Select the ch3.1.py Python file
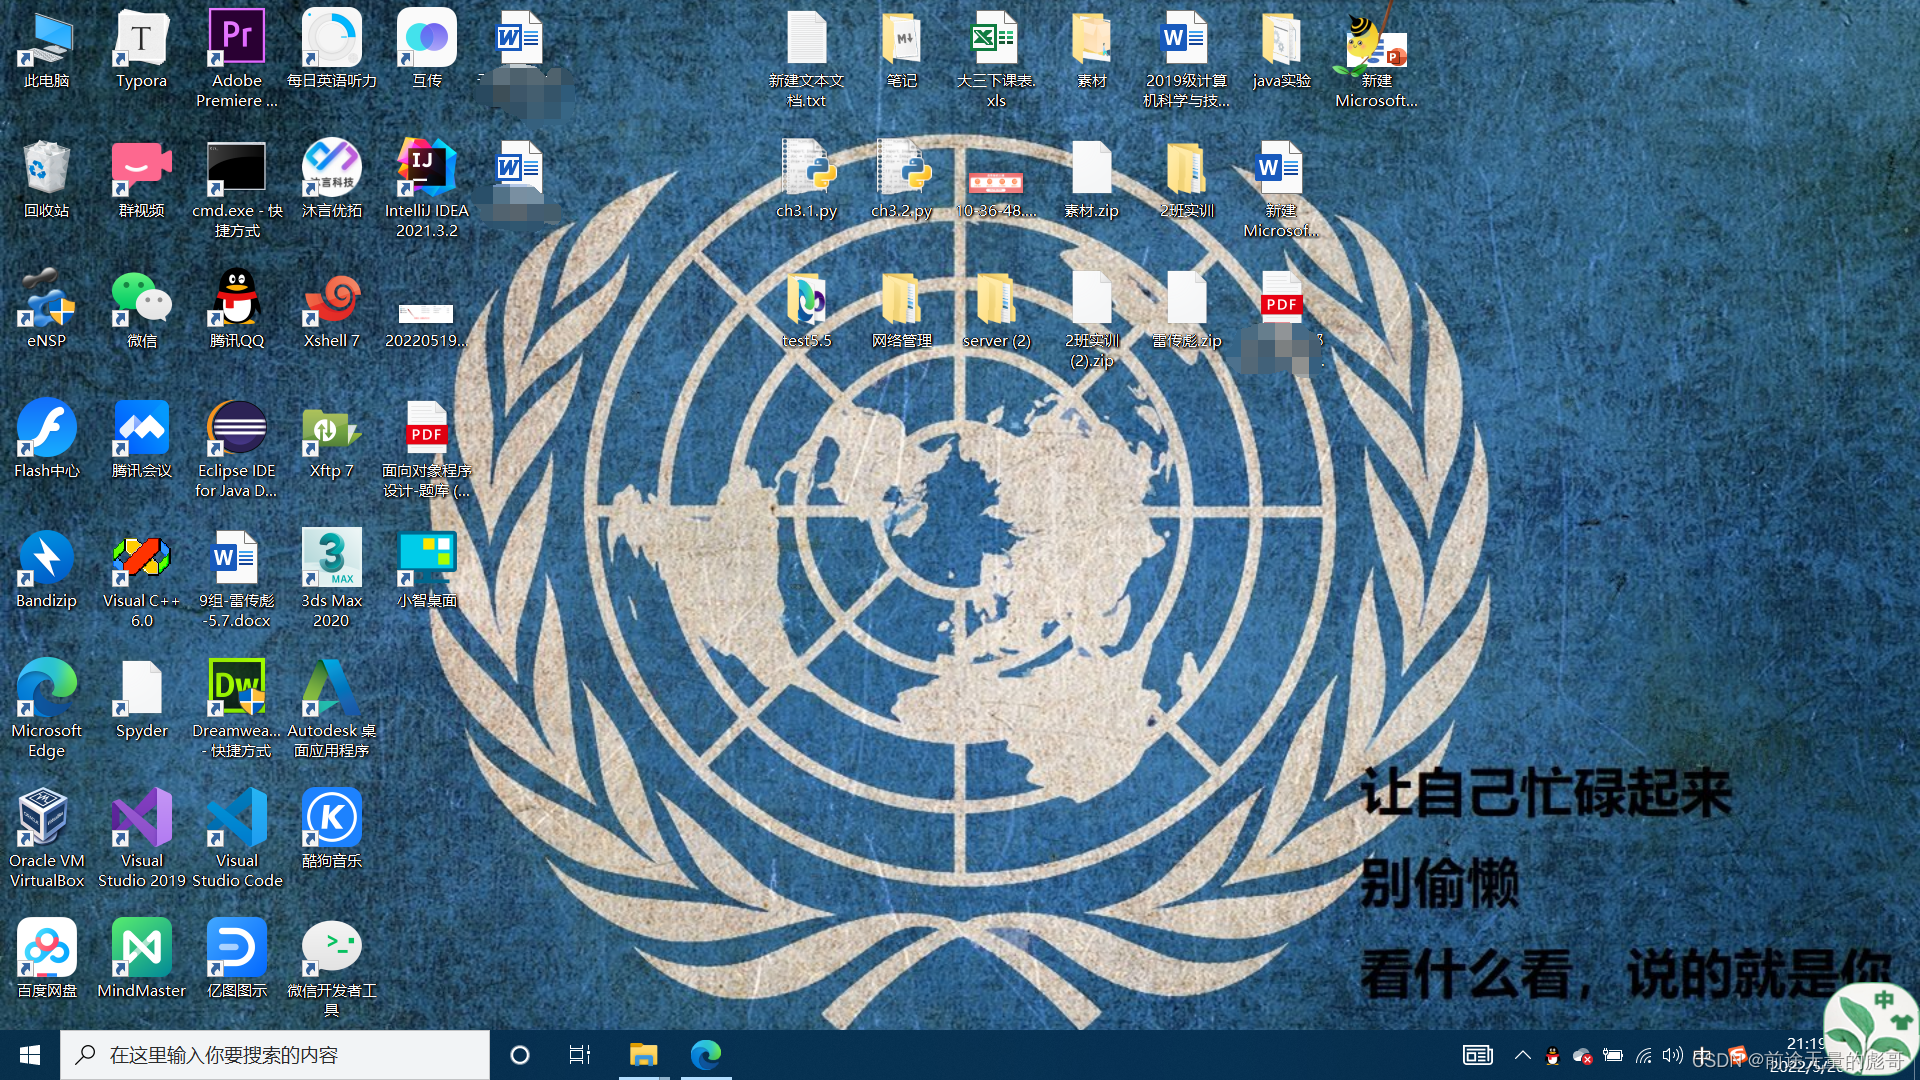Screen dimensions: 1920x1080 tap(807, 170)
